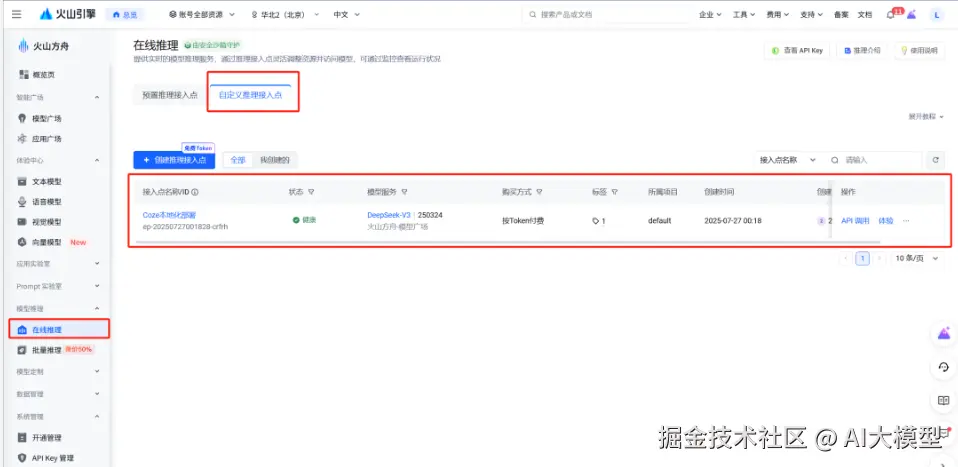Viewport: 958px width, 467px height.
Task: Switch to 自定义推理接入点 tab
Action: pyautogui.click(x=250, y=95)
